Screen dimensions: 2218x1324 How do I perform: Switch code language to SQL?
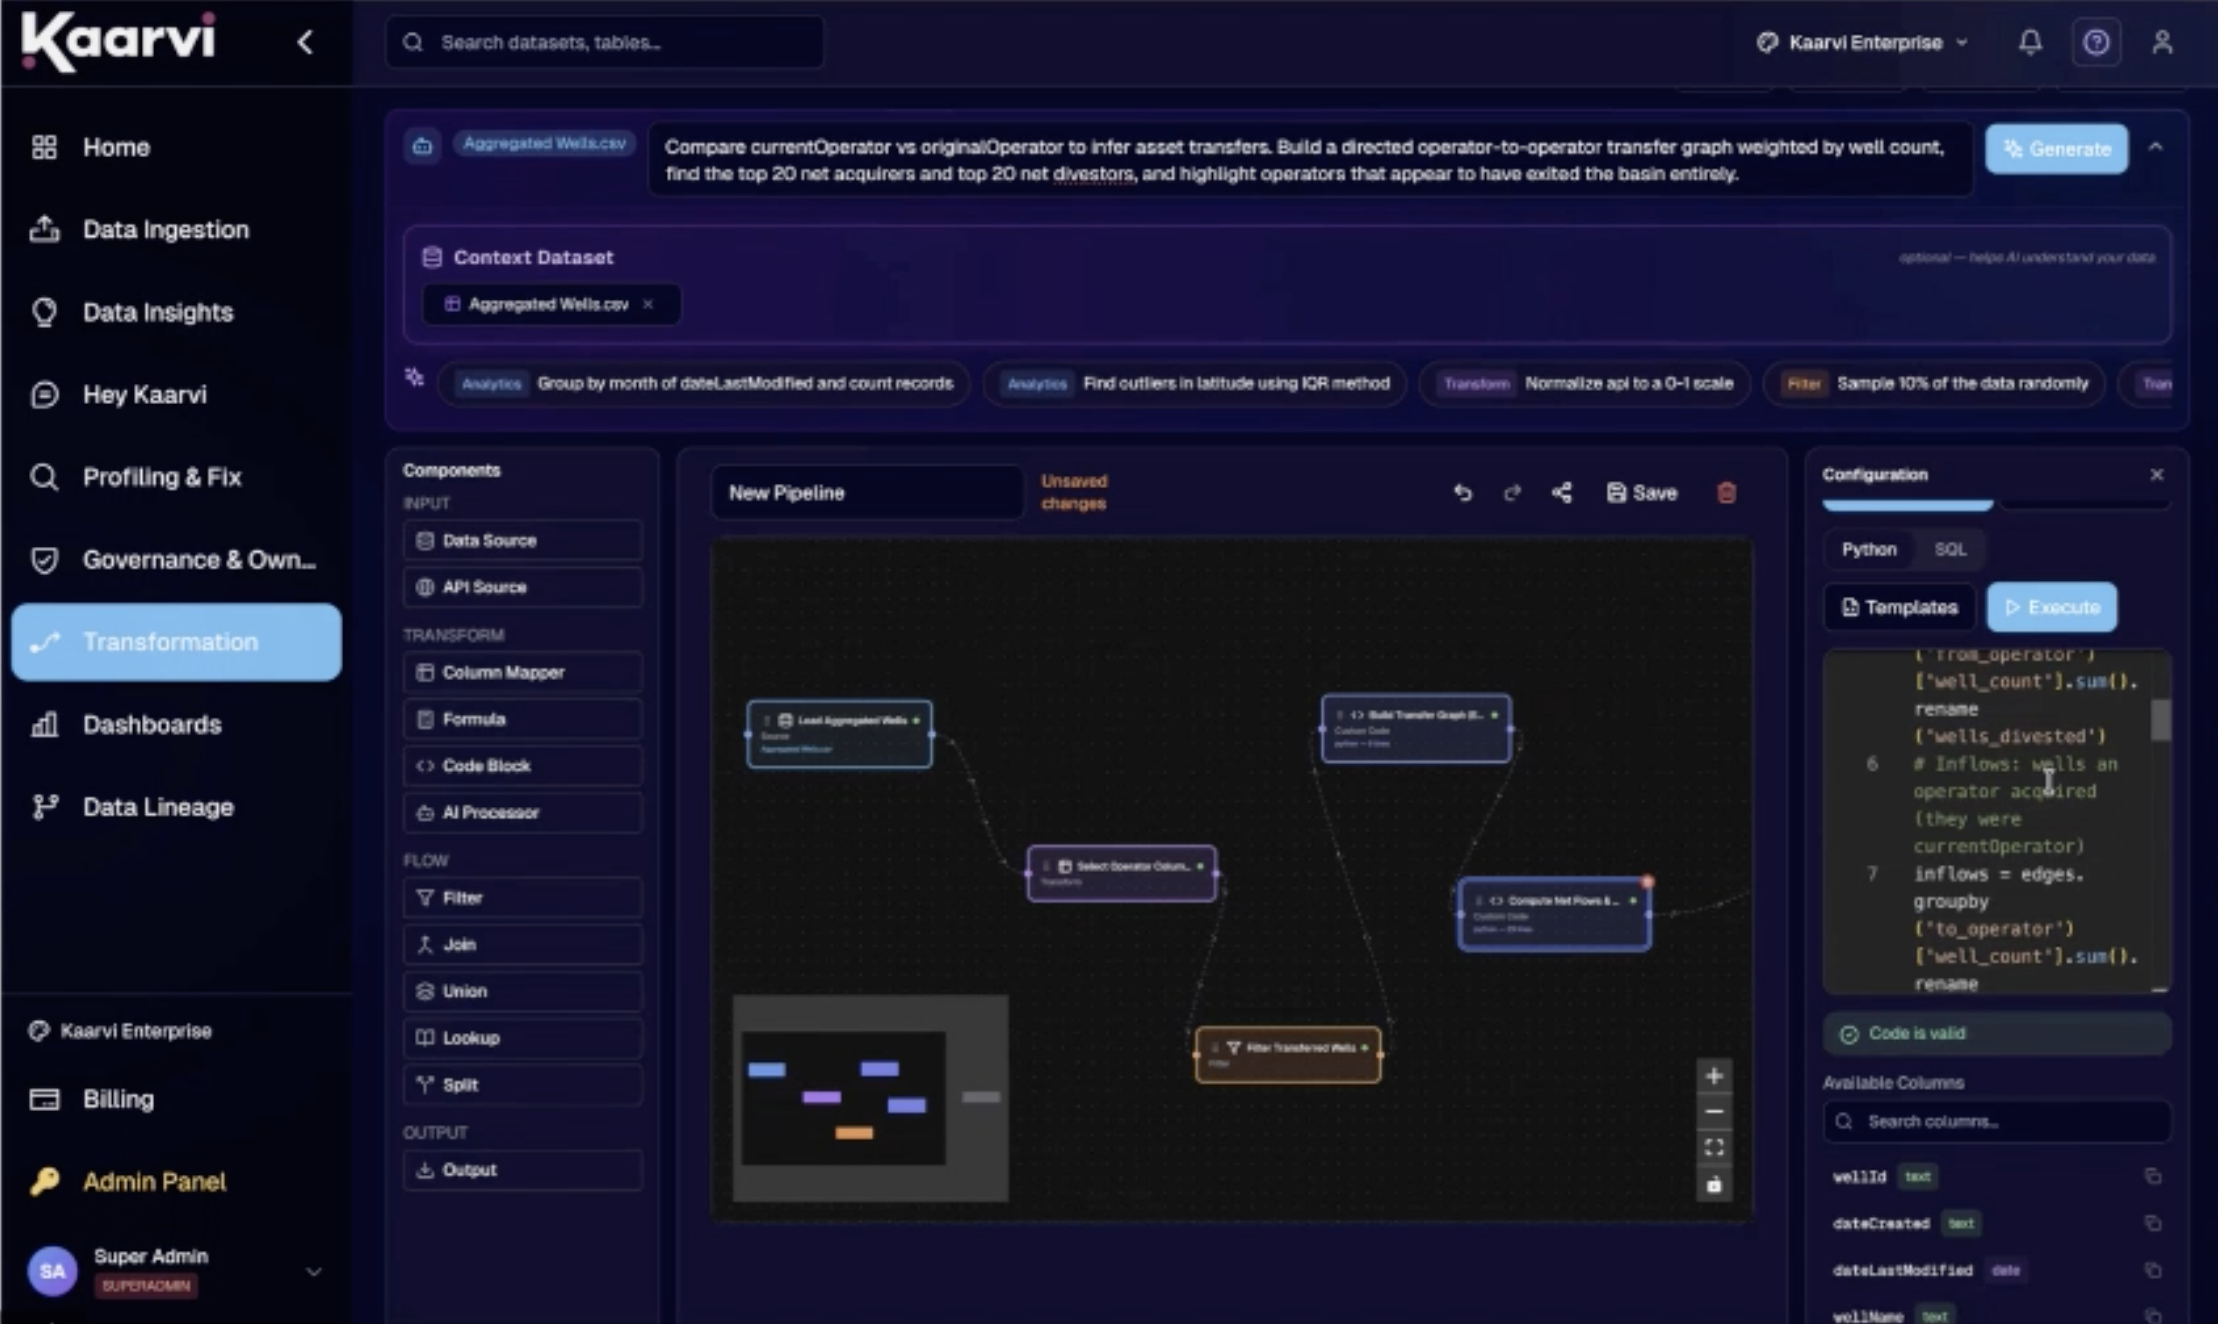coord(1950,549)
